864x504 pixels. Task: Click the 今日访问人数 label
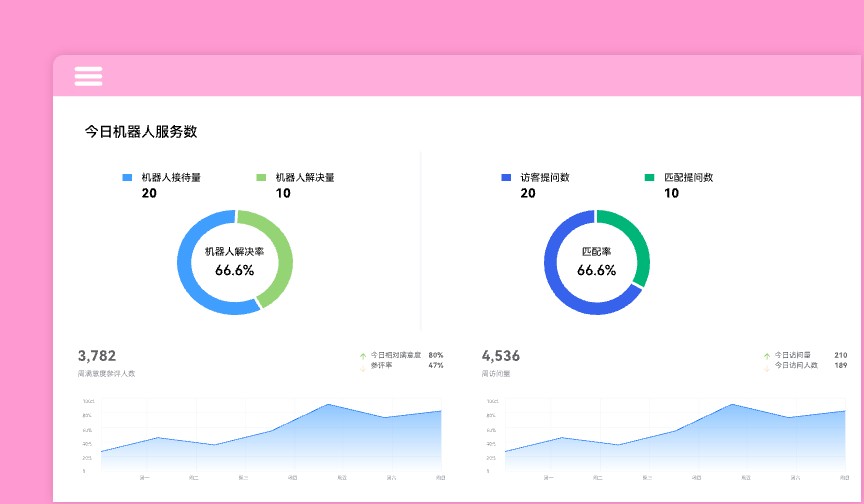(796, 365)
